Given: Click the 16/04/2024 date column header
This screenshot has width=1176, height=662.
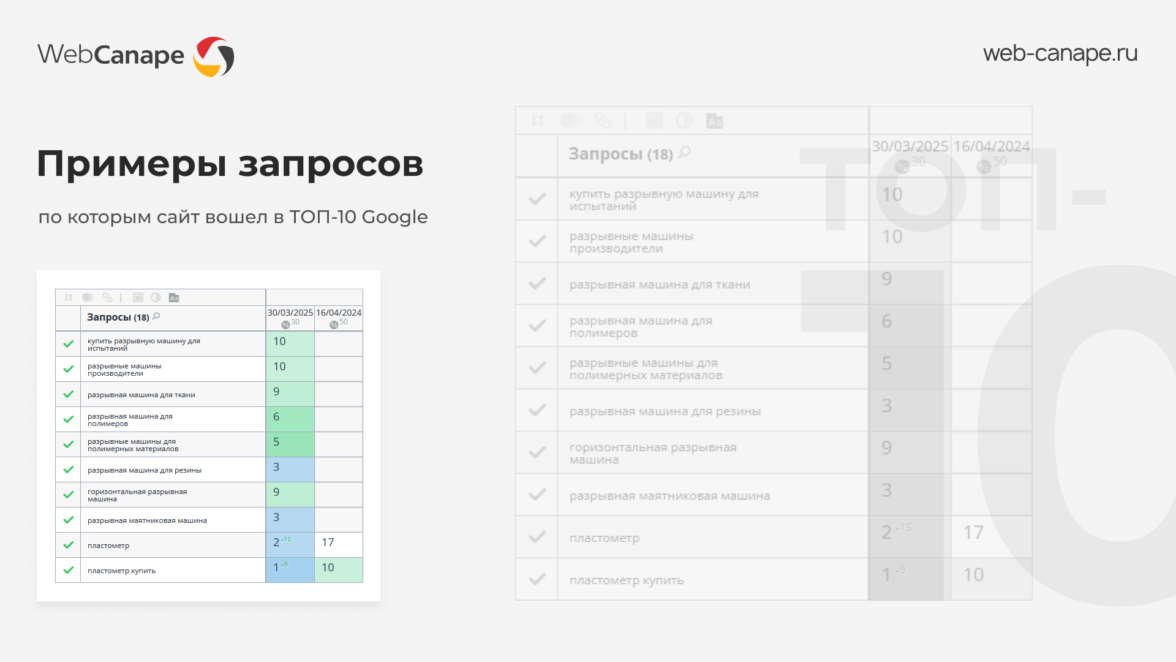Looking at the screenshot, I should point(338,313).
